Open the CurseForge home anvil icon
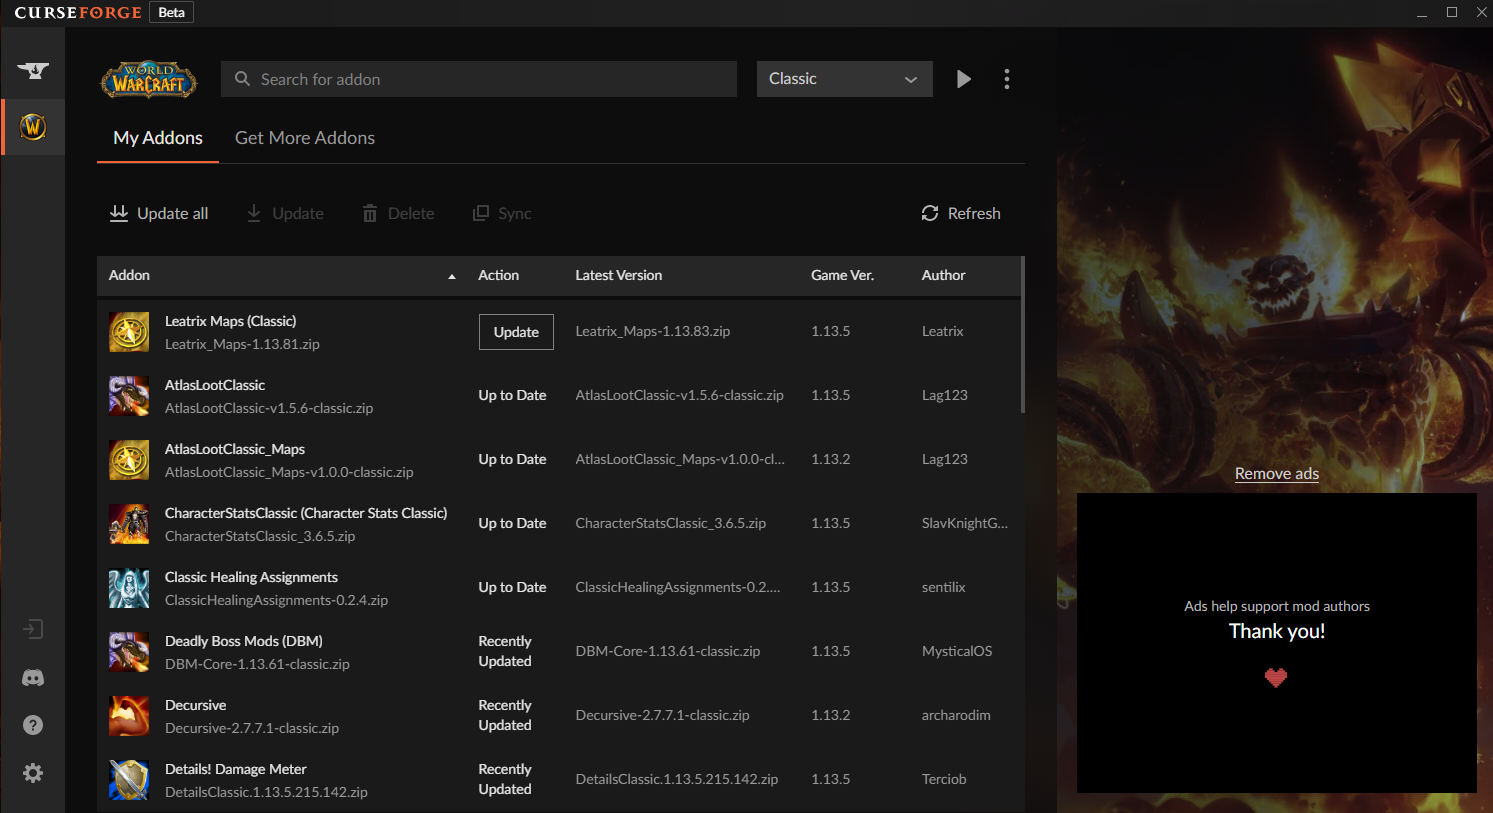This screenshot has height=813, width=1493. point(33,70)
